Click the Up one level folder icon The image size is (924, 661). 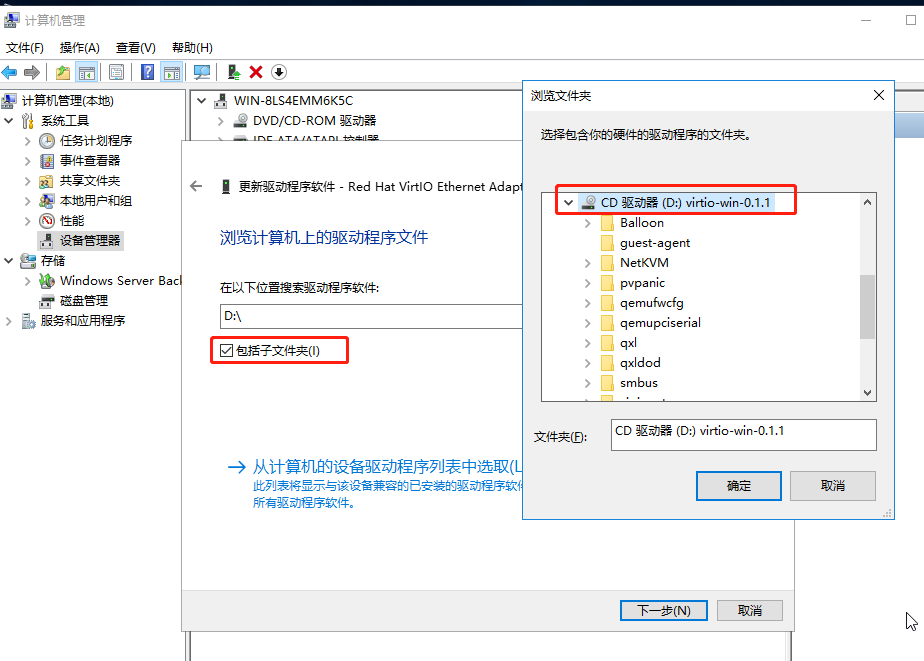pos(63,72)
